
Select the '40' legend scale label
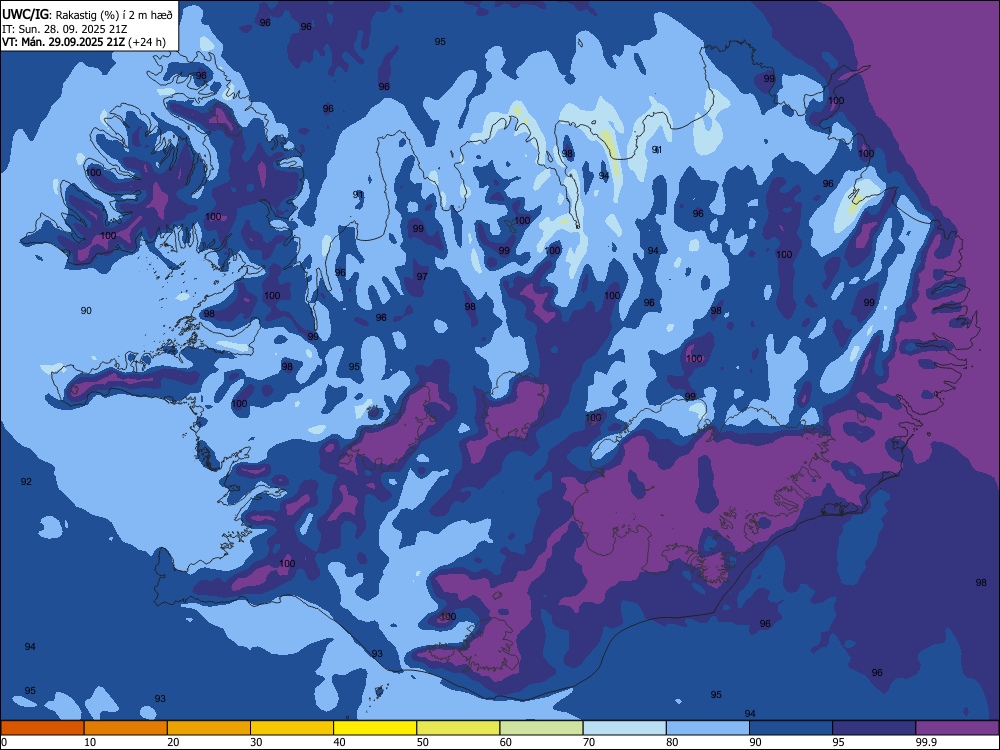click(340, 742)
